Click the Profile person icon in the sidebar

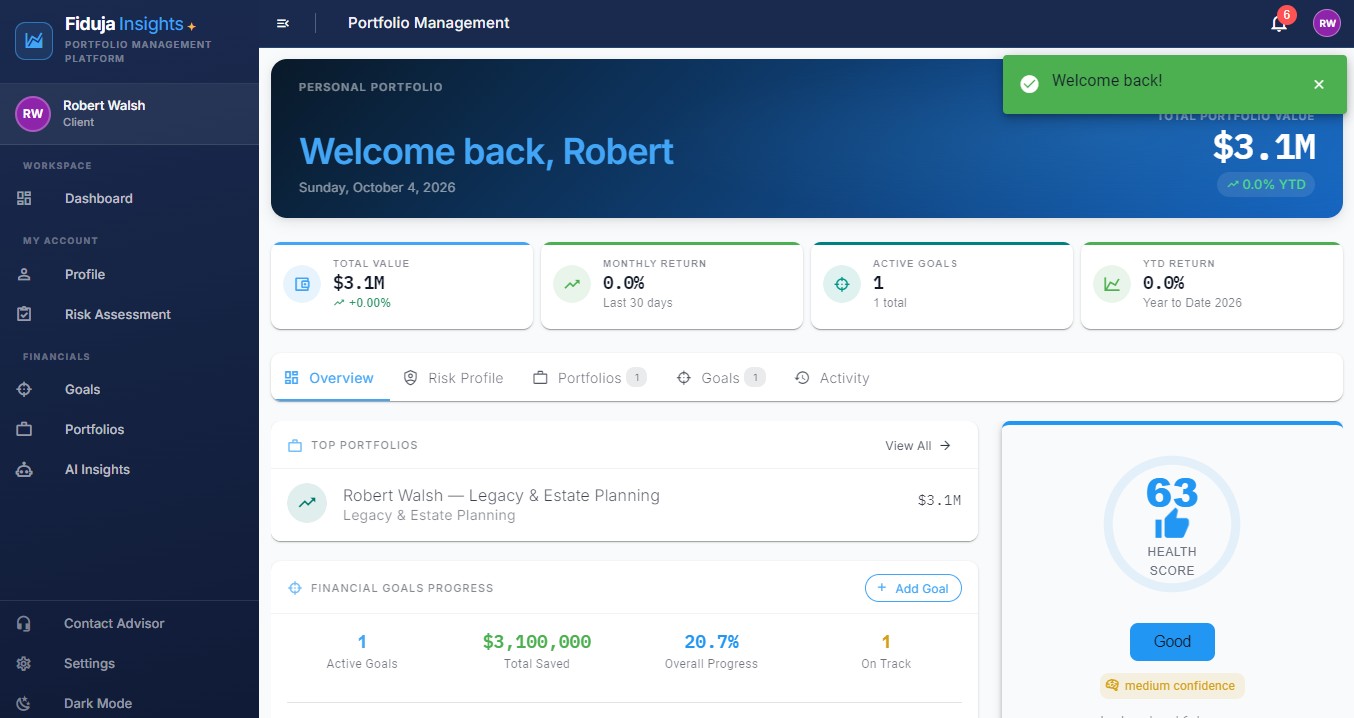(x=25, y=274)
